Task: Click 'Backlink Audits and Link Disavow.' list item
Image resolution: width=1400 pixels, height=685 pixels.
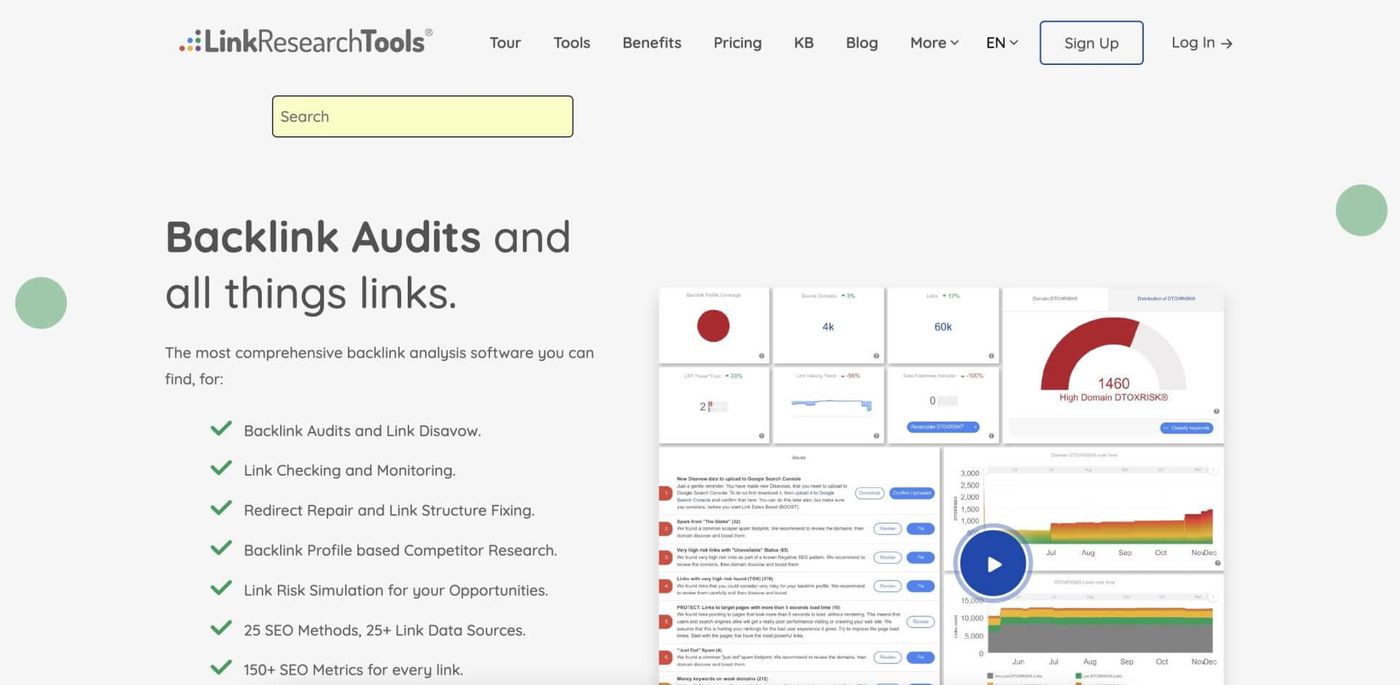Action: 362,431
